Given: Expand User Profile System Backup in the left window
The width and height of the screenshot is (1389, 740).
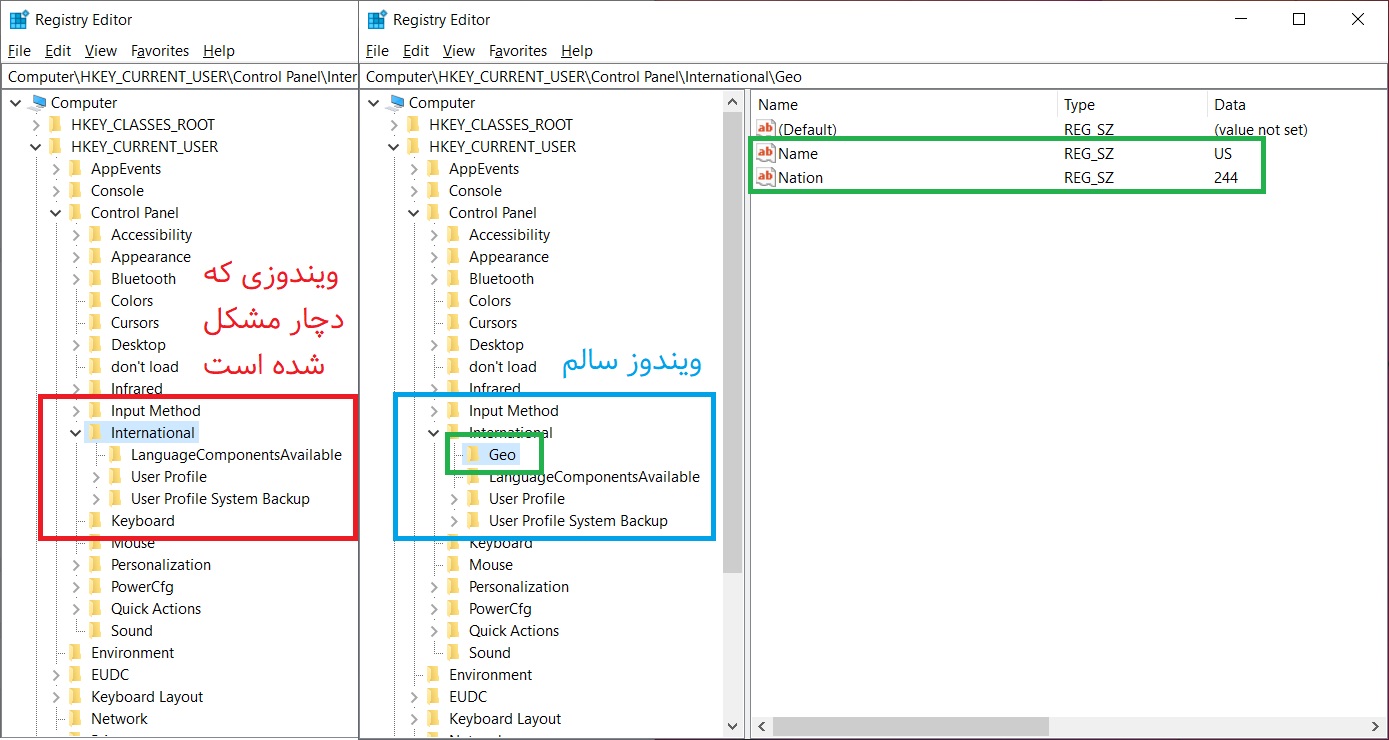Looking at the screenshot, I should coord(96,499).
